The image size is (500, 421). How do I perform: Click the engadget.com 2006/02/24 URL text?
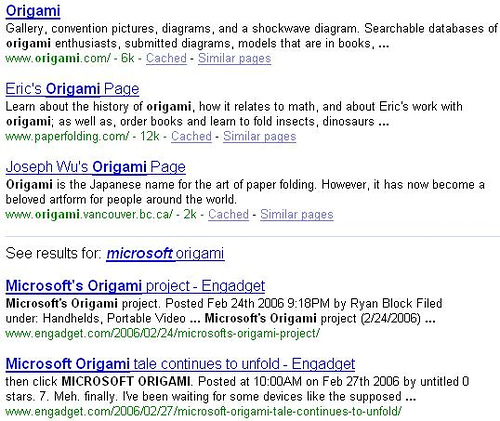[x=163, y=333]
